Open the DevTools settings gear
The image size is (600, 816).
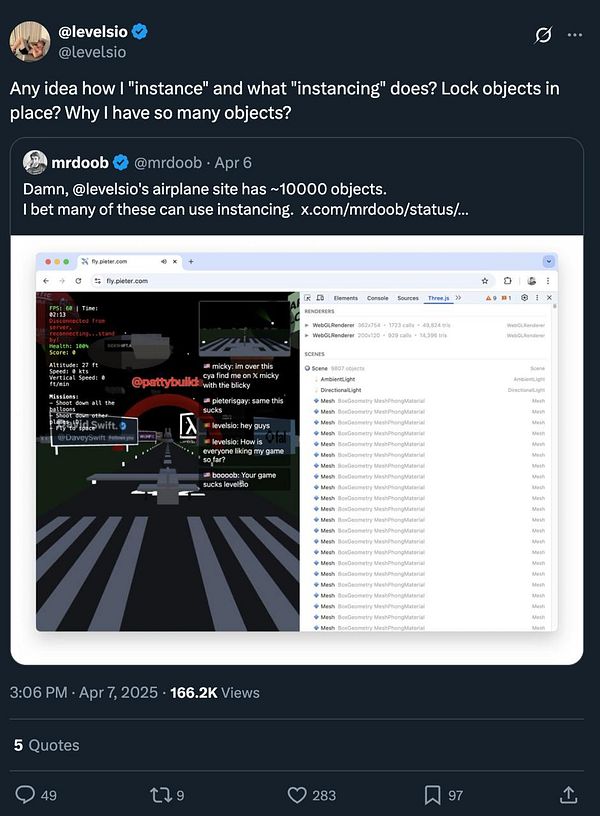(523, 297)
